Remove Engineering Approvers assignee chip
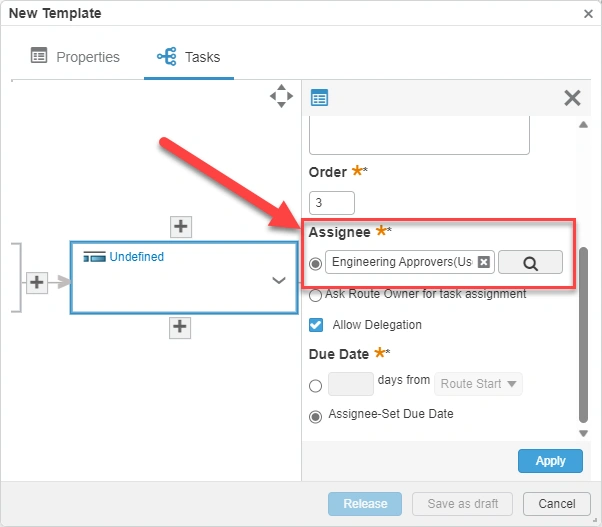 (x=484, y=262)
